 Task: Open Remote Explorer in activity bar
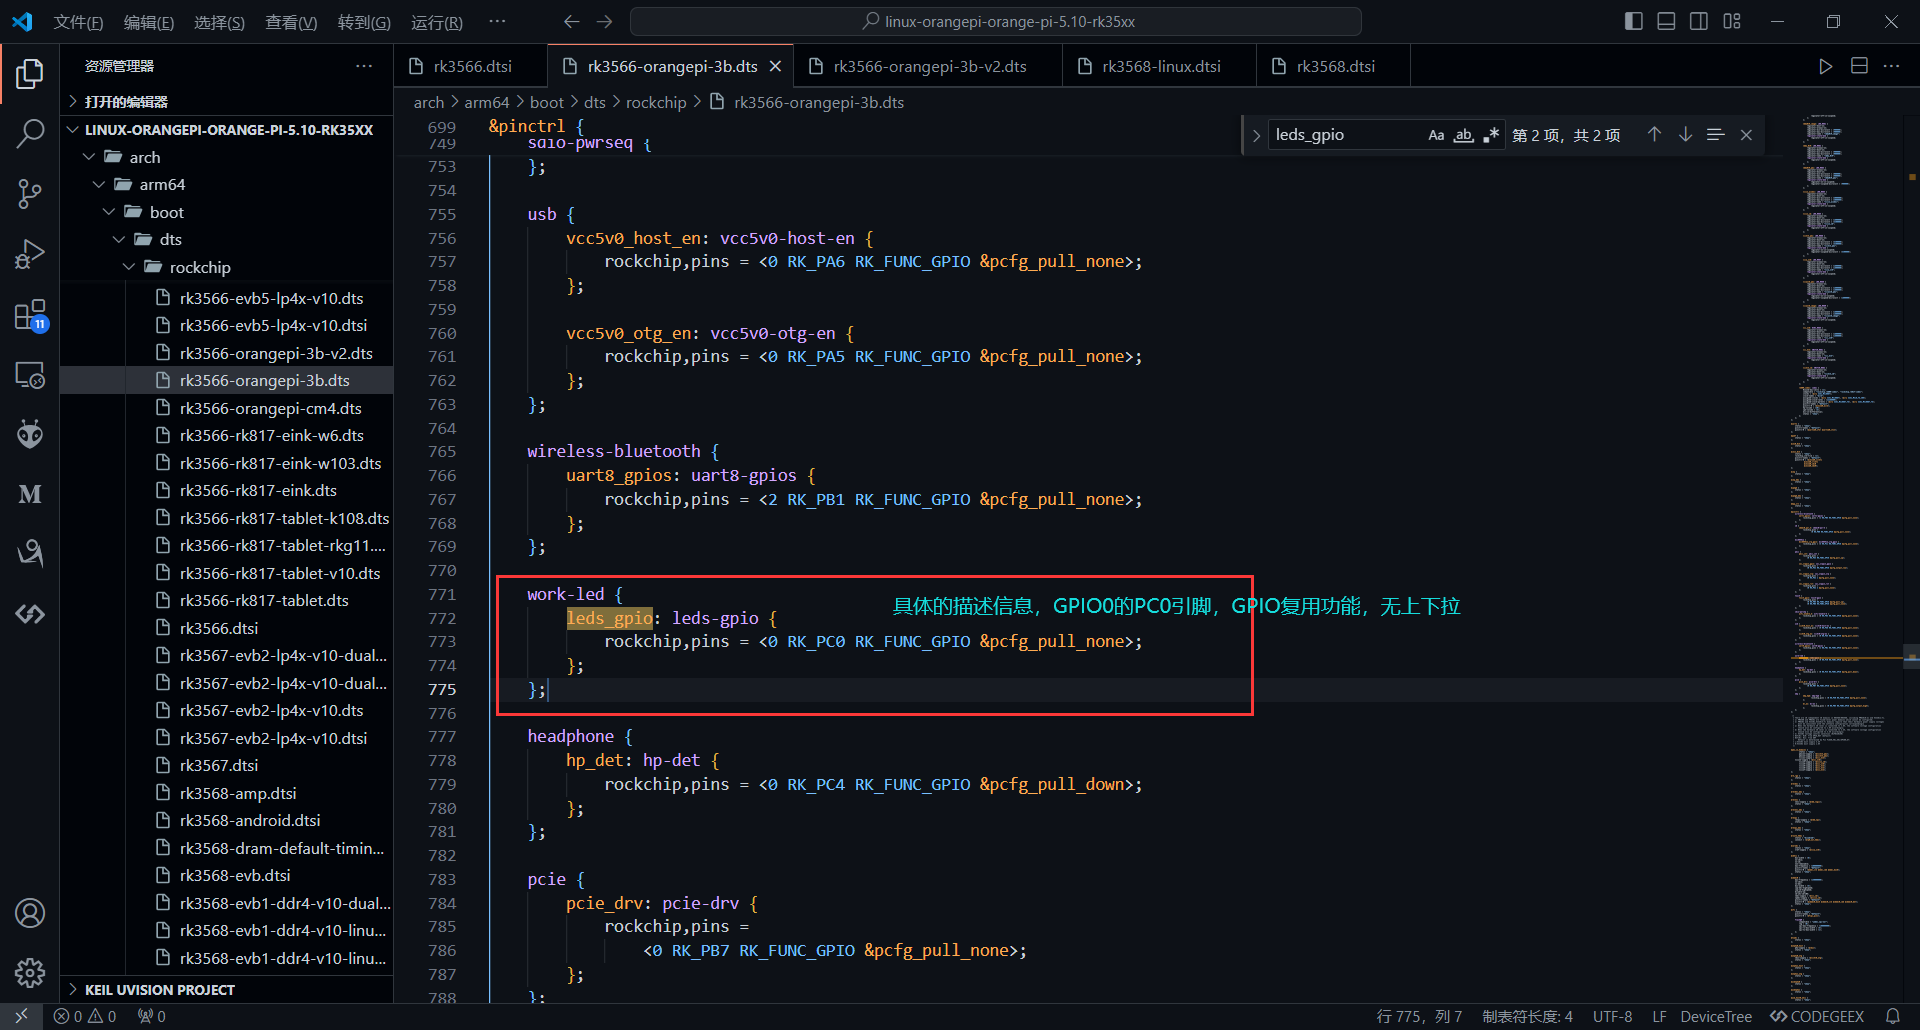click(30, 375)
